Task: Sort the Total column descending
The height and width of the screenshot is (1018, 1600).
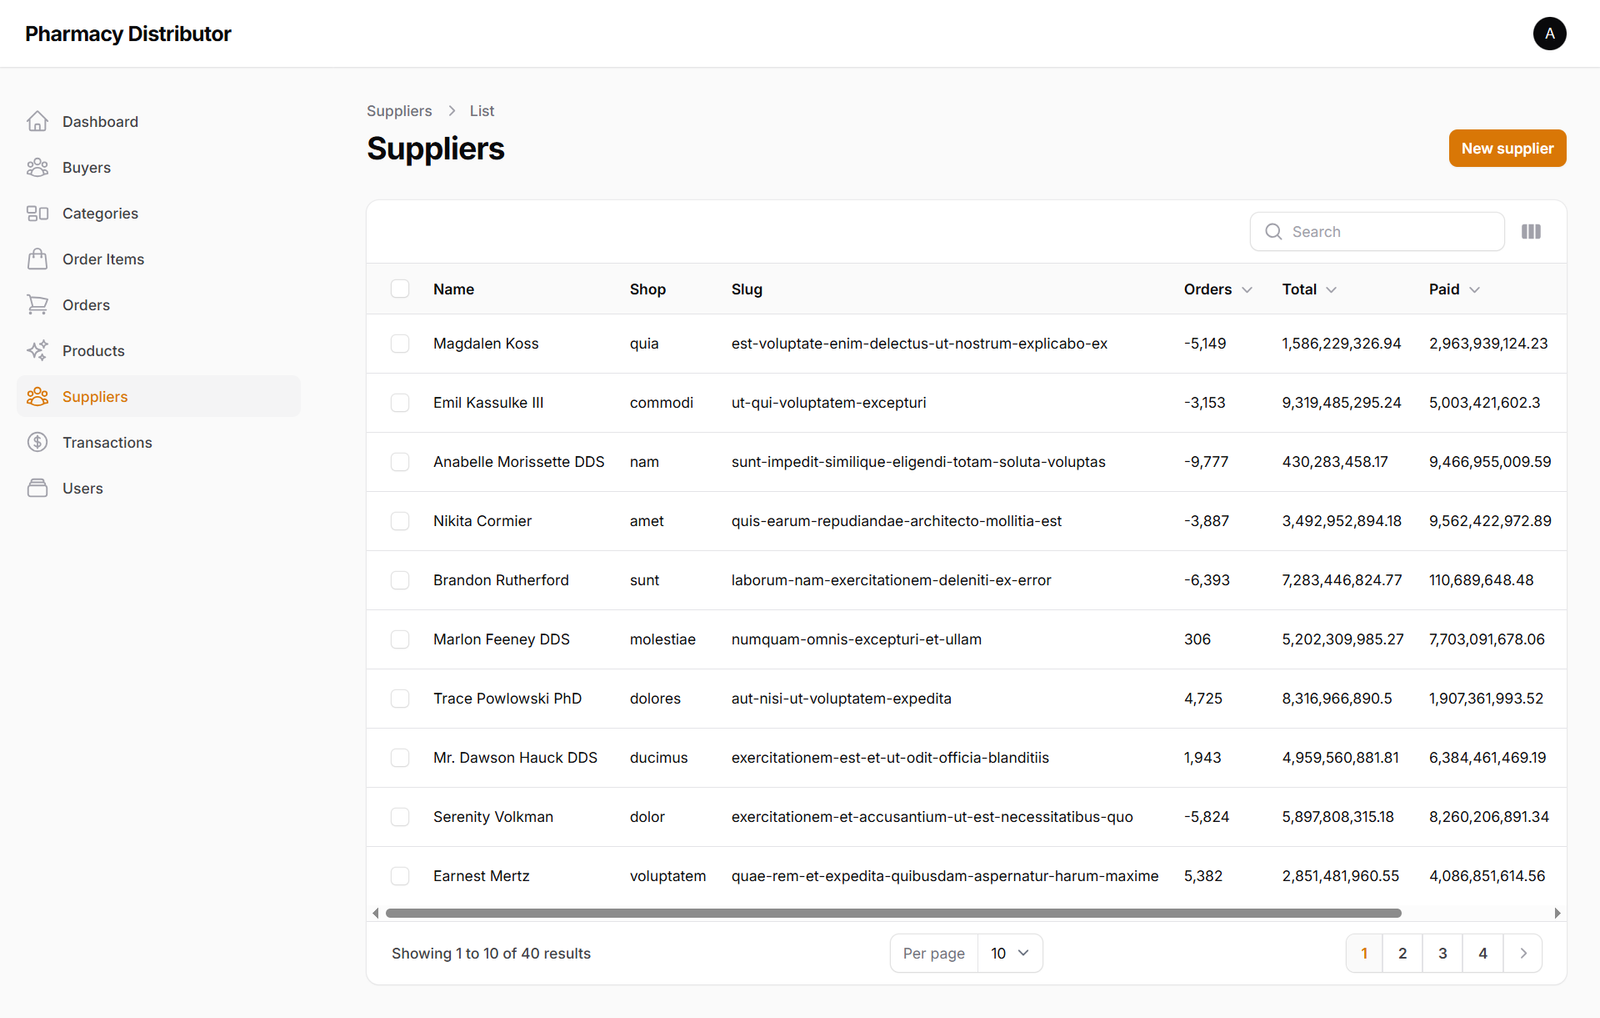Action: [1331, 289]
